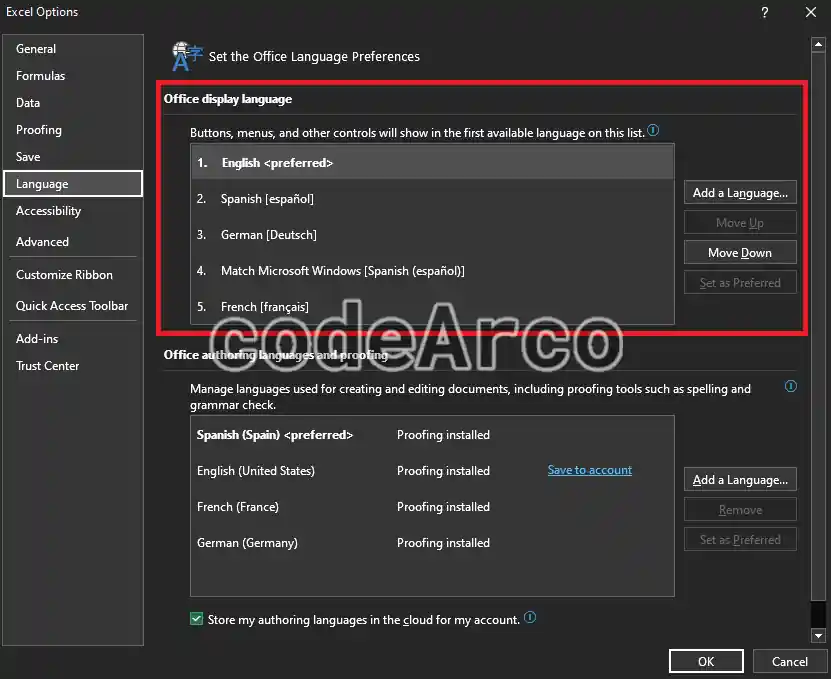The height and width of the screenshot is (679, 831).
Task: Select Spanish [español] display language
Action: point(432,199)
